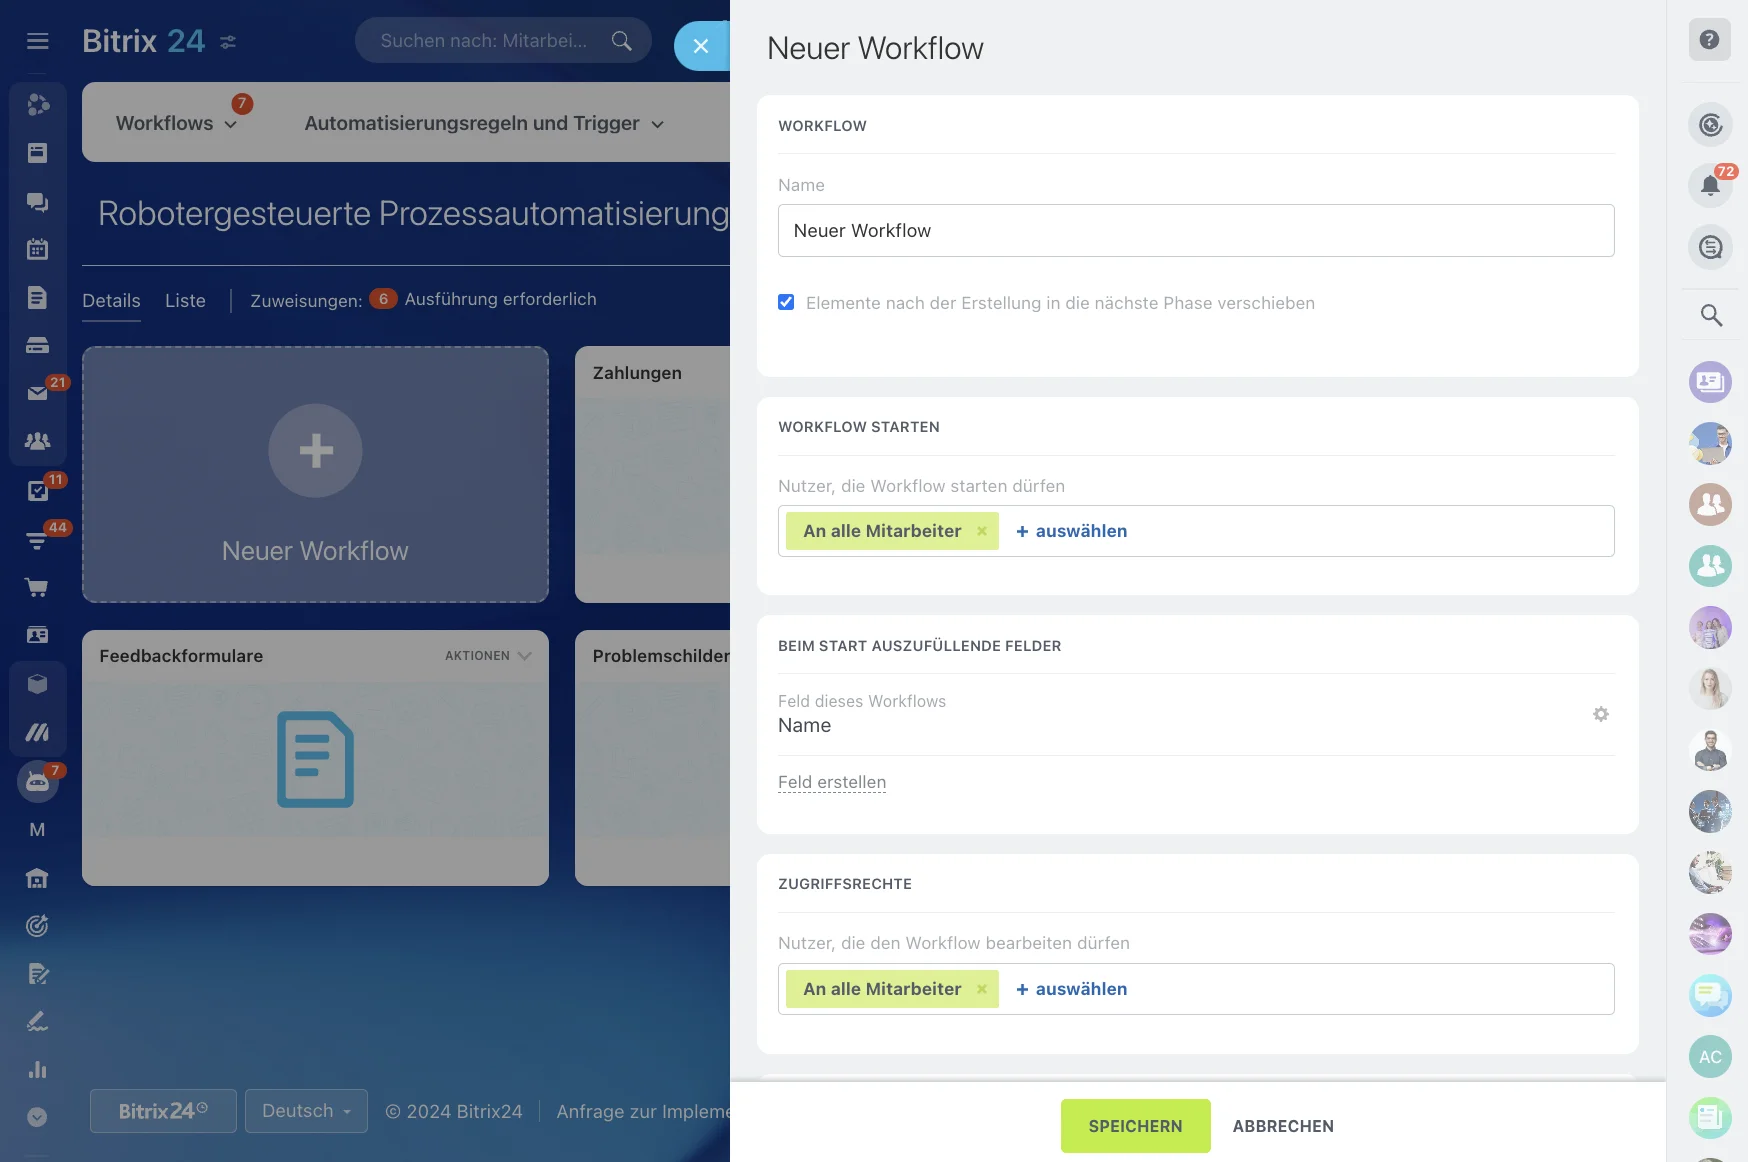Uncheck the move elements to next phase checkbox
This screenshot has height=1162, width=1748.
point(786,302)
